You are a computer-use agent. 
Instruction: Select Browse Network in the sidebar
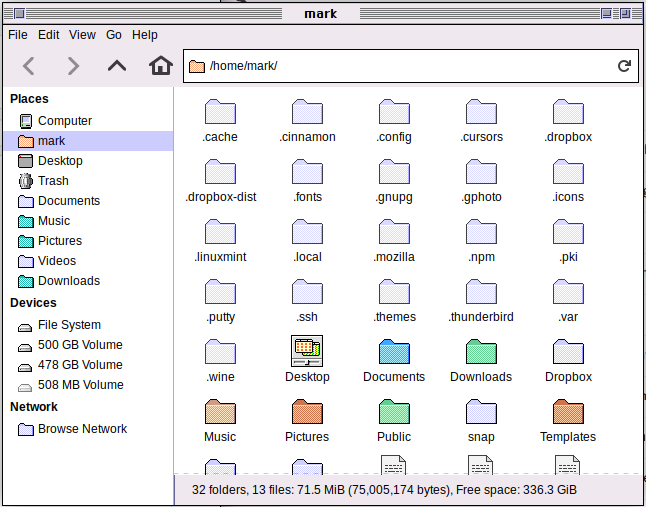coord(88,429)
